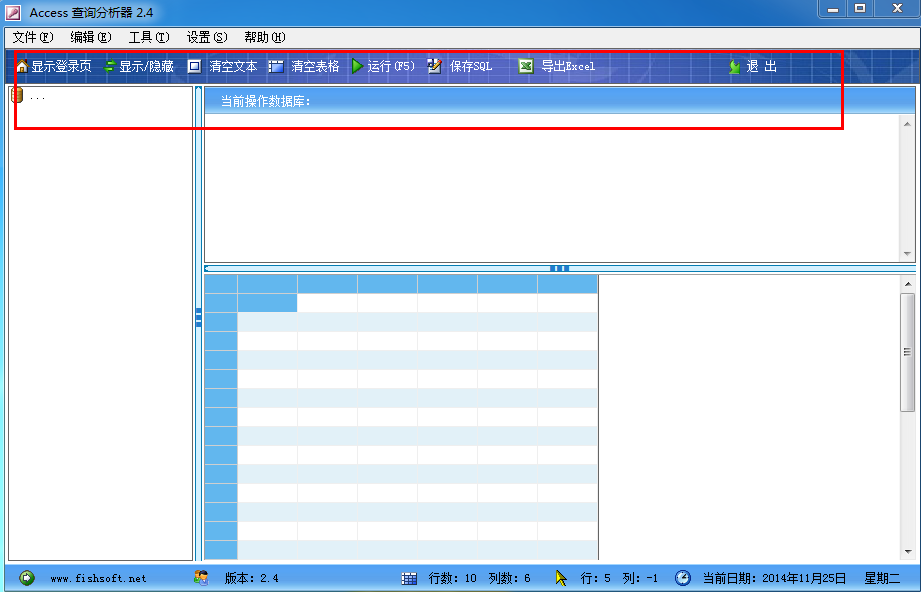Clear the SQL text with 清空文本
Image resolution: width=921 pixels, height=592 pixels.
[233, 66]
